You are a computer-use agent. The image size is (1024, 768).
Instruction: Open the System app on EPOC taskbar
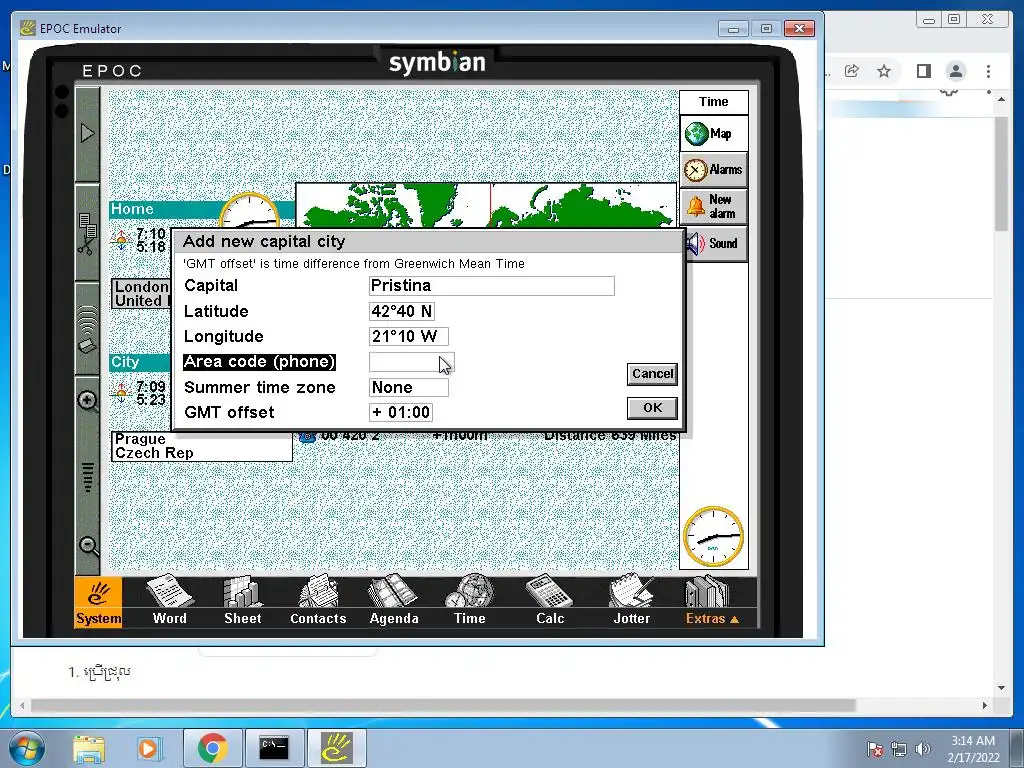point(98,602)
